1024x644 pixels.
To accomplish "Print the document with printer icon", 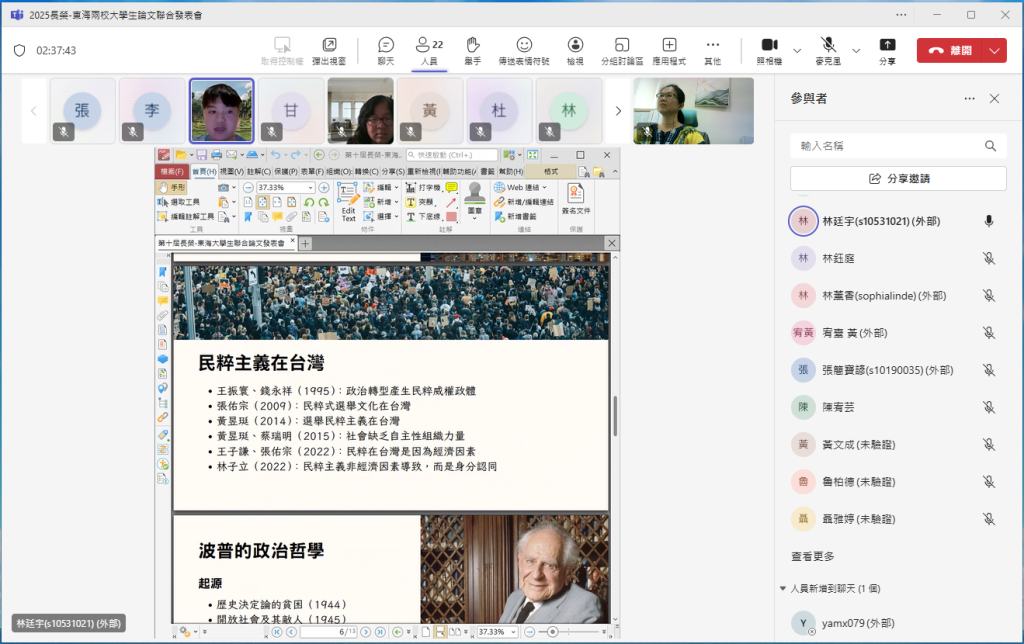I will click(x=216, y=155).
